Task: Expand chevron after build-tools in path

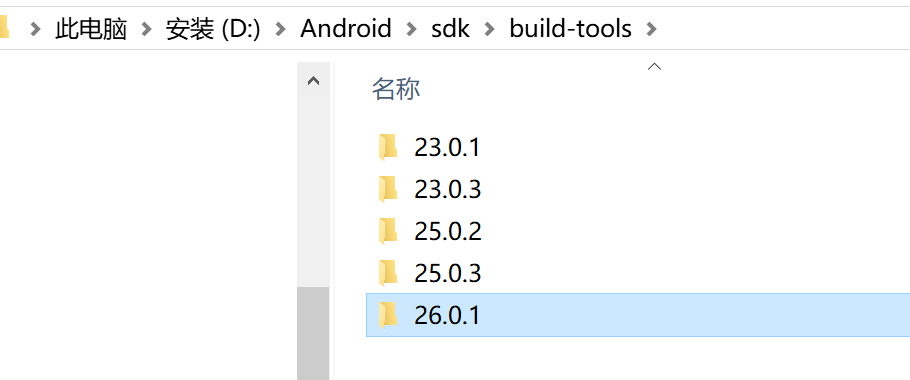Action: (x=652, y=28)
